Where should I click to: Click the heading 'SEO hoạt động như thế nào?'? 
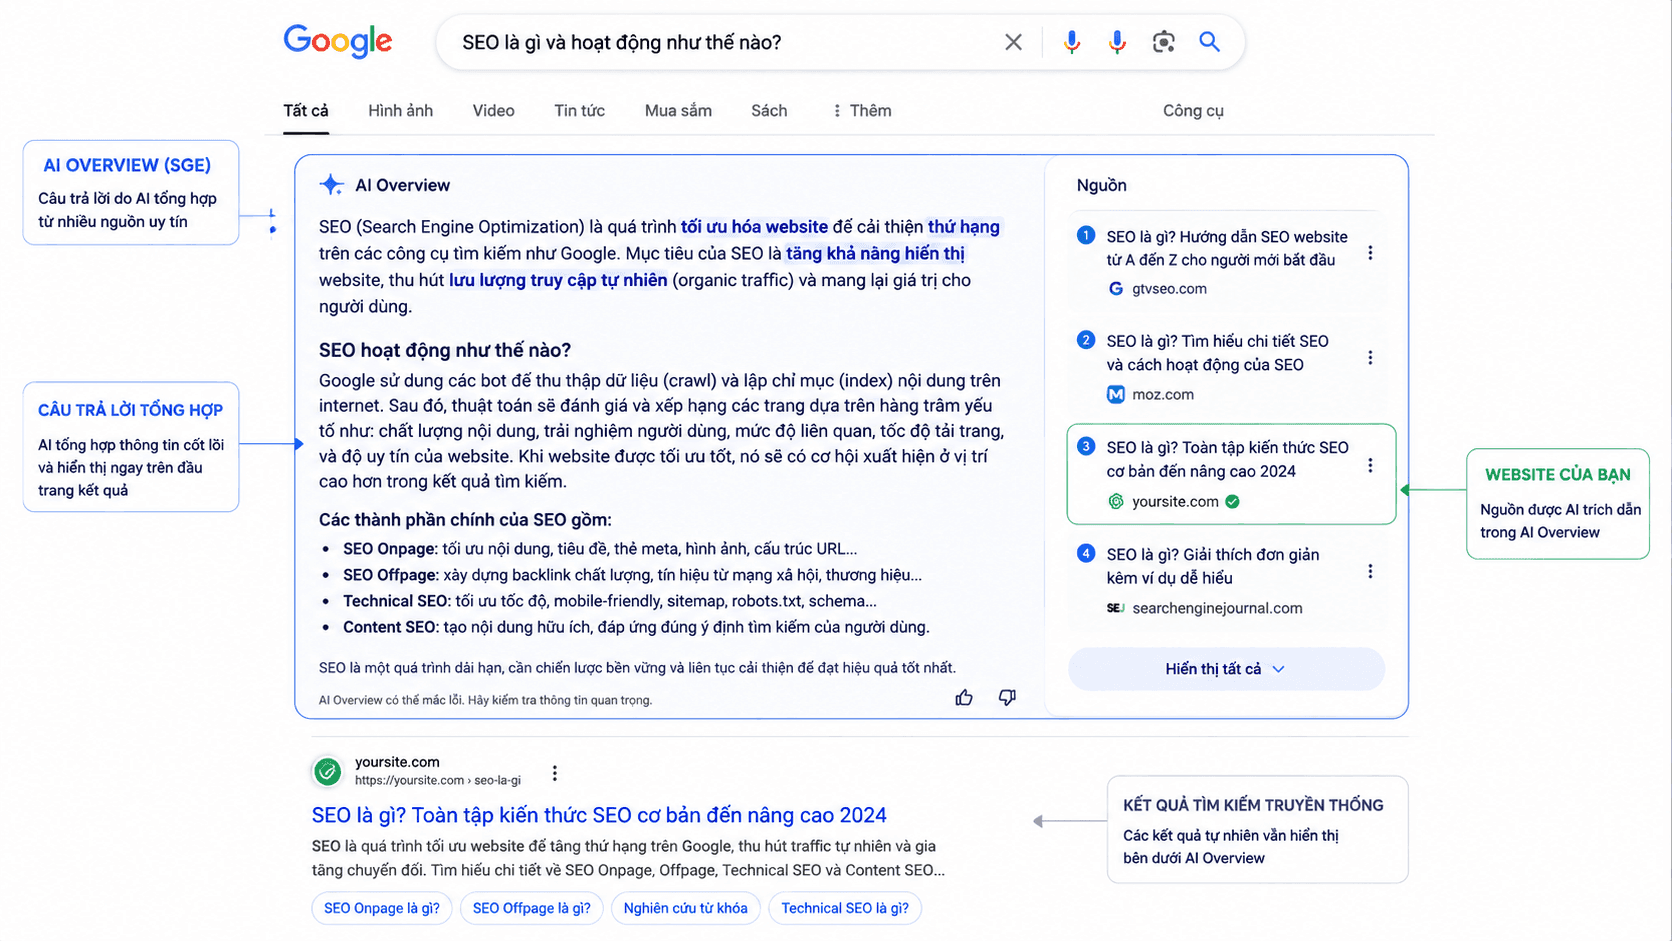(x=445, y=350)
